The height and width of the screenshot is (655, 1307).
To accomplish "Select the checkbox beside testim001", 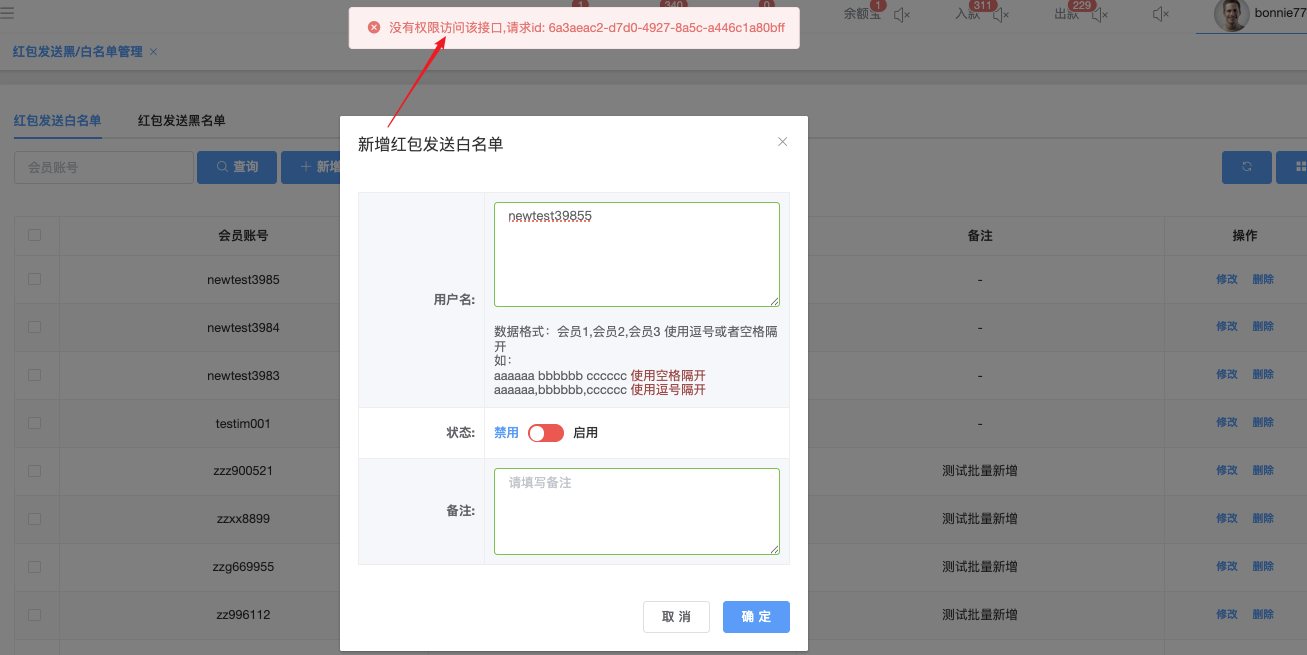I will tap(35, 423).
